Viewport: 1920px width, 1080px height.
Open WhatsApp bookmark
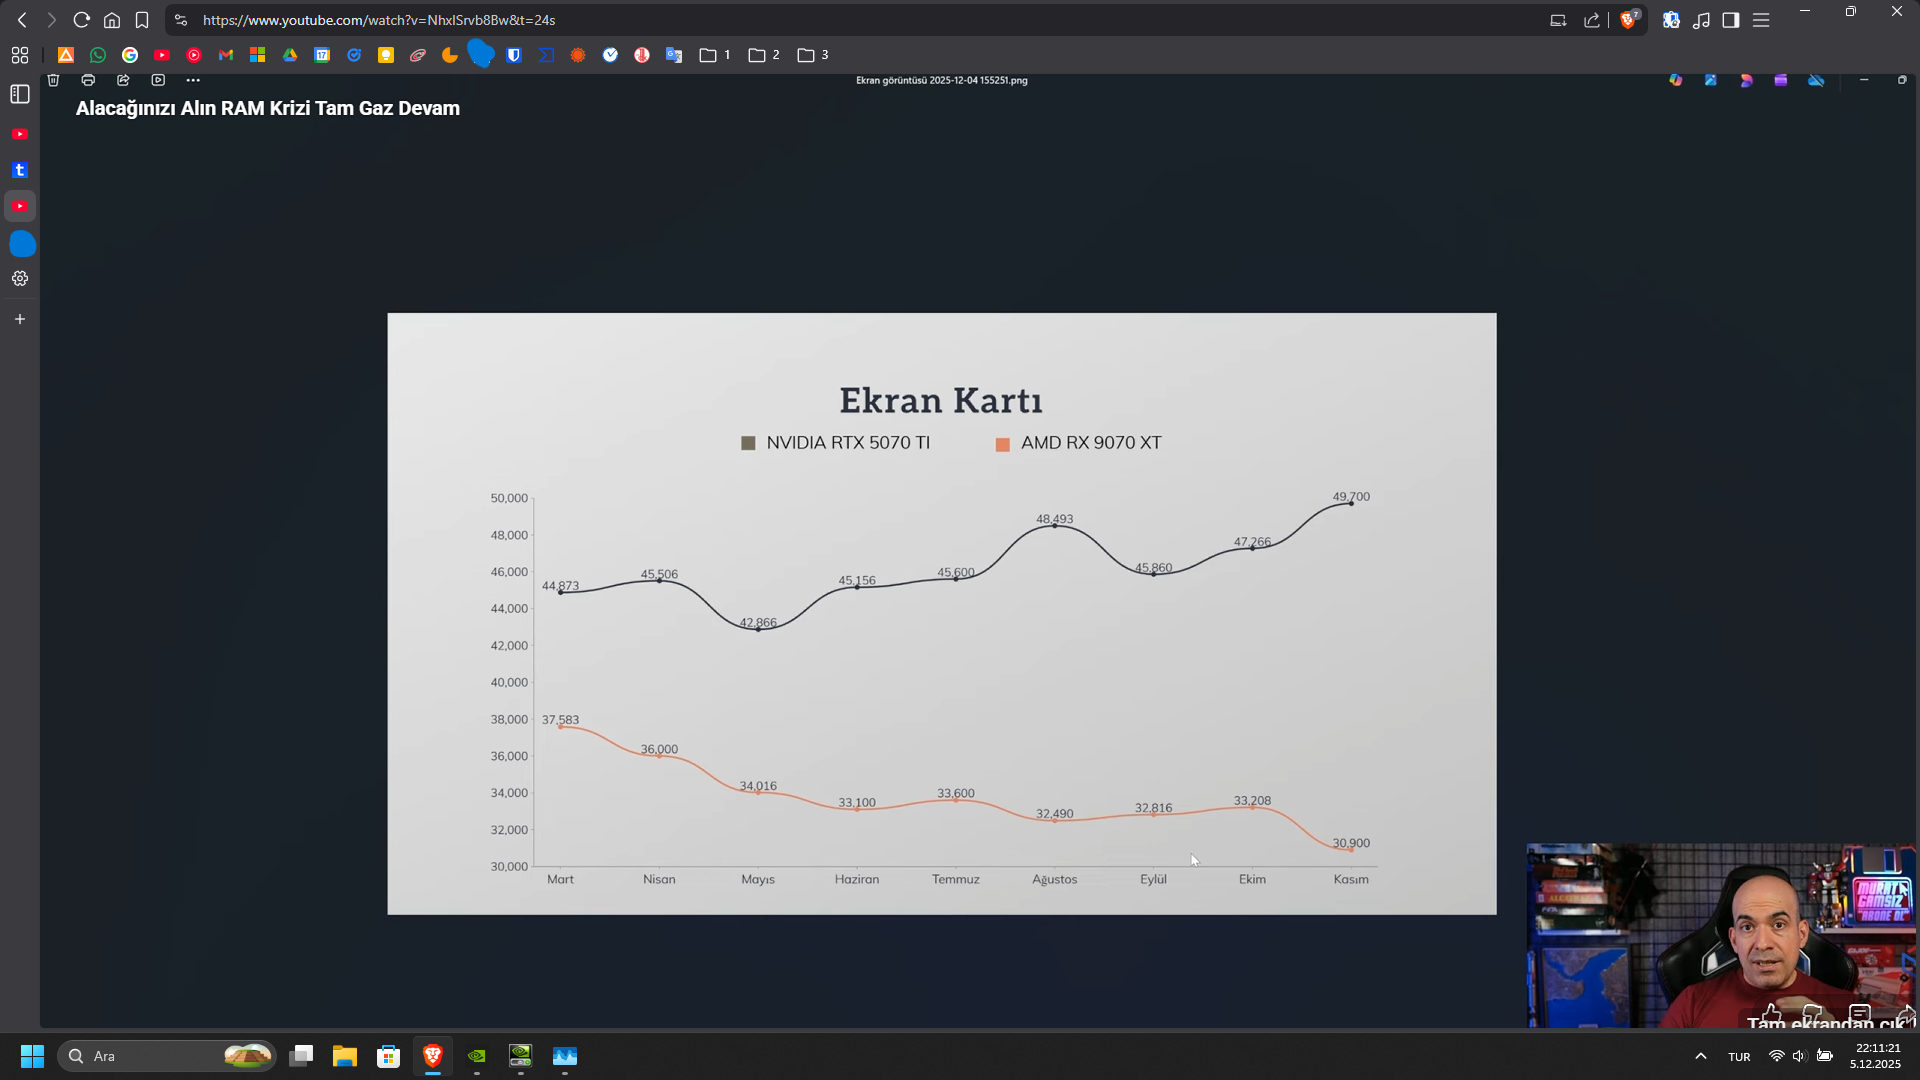click(x=98, y=55)
